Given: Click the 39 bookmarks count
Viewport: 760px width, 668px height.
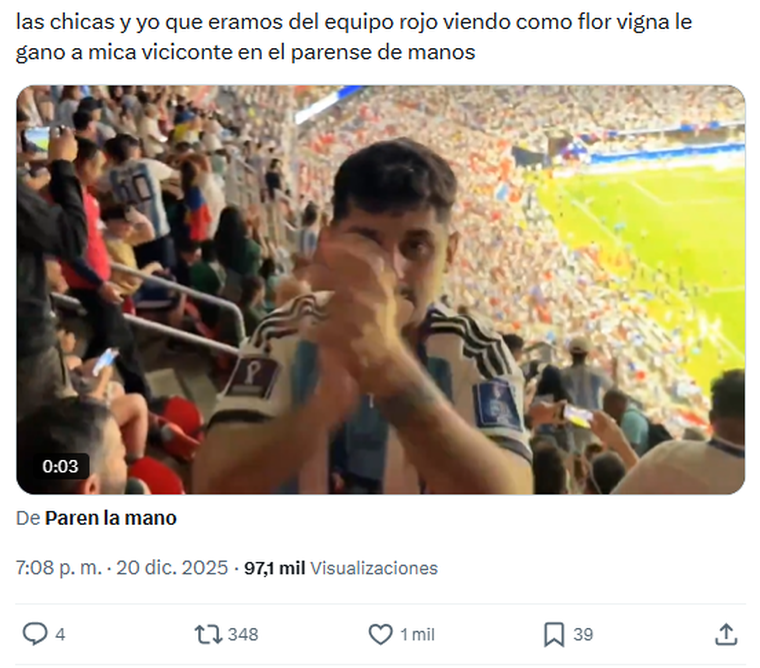Looking at the screenshot, I should click(x=583, y=635).
